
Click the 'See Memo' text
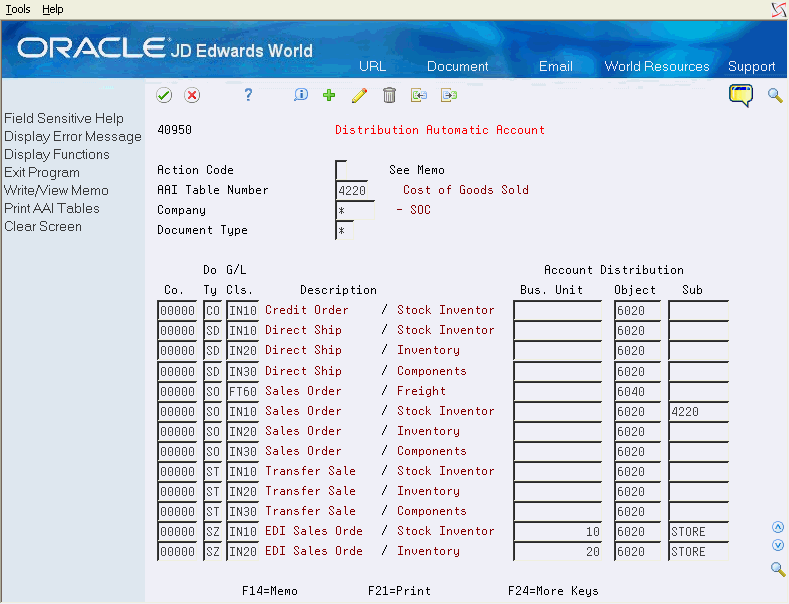pyautogui.click(x=417, y=170)
